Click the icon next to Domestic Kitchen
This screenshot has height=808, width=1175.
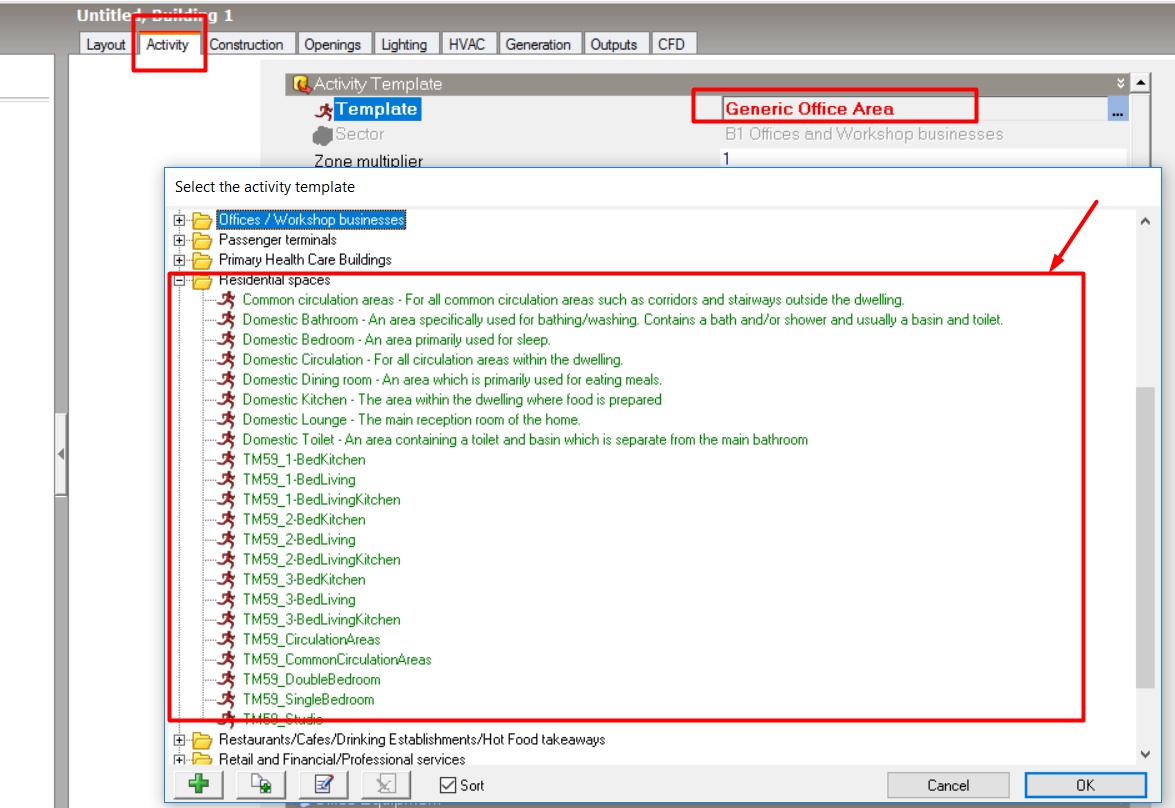[226, 400]
